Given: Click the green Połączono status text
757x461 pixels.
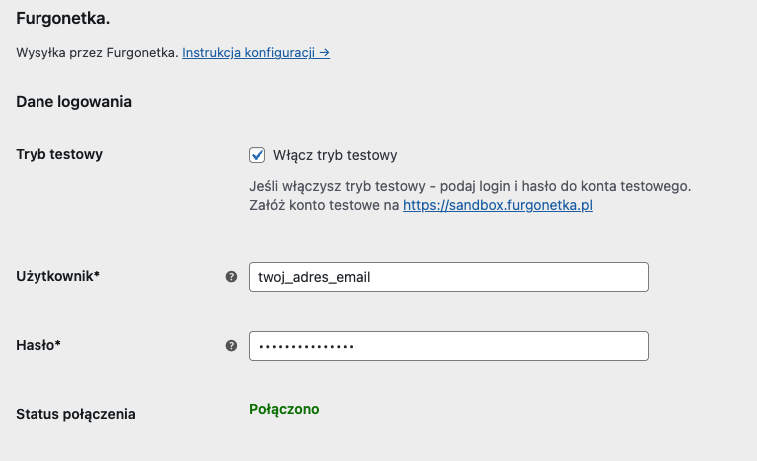Looking at the screenshot, I should click(284, 409).
